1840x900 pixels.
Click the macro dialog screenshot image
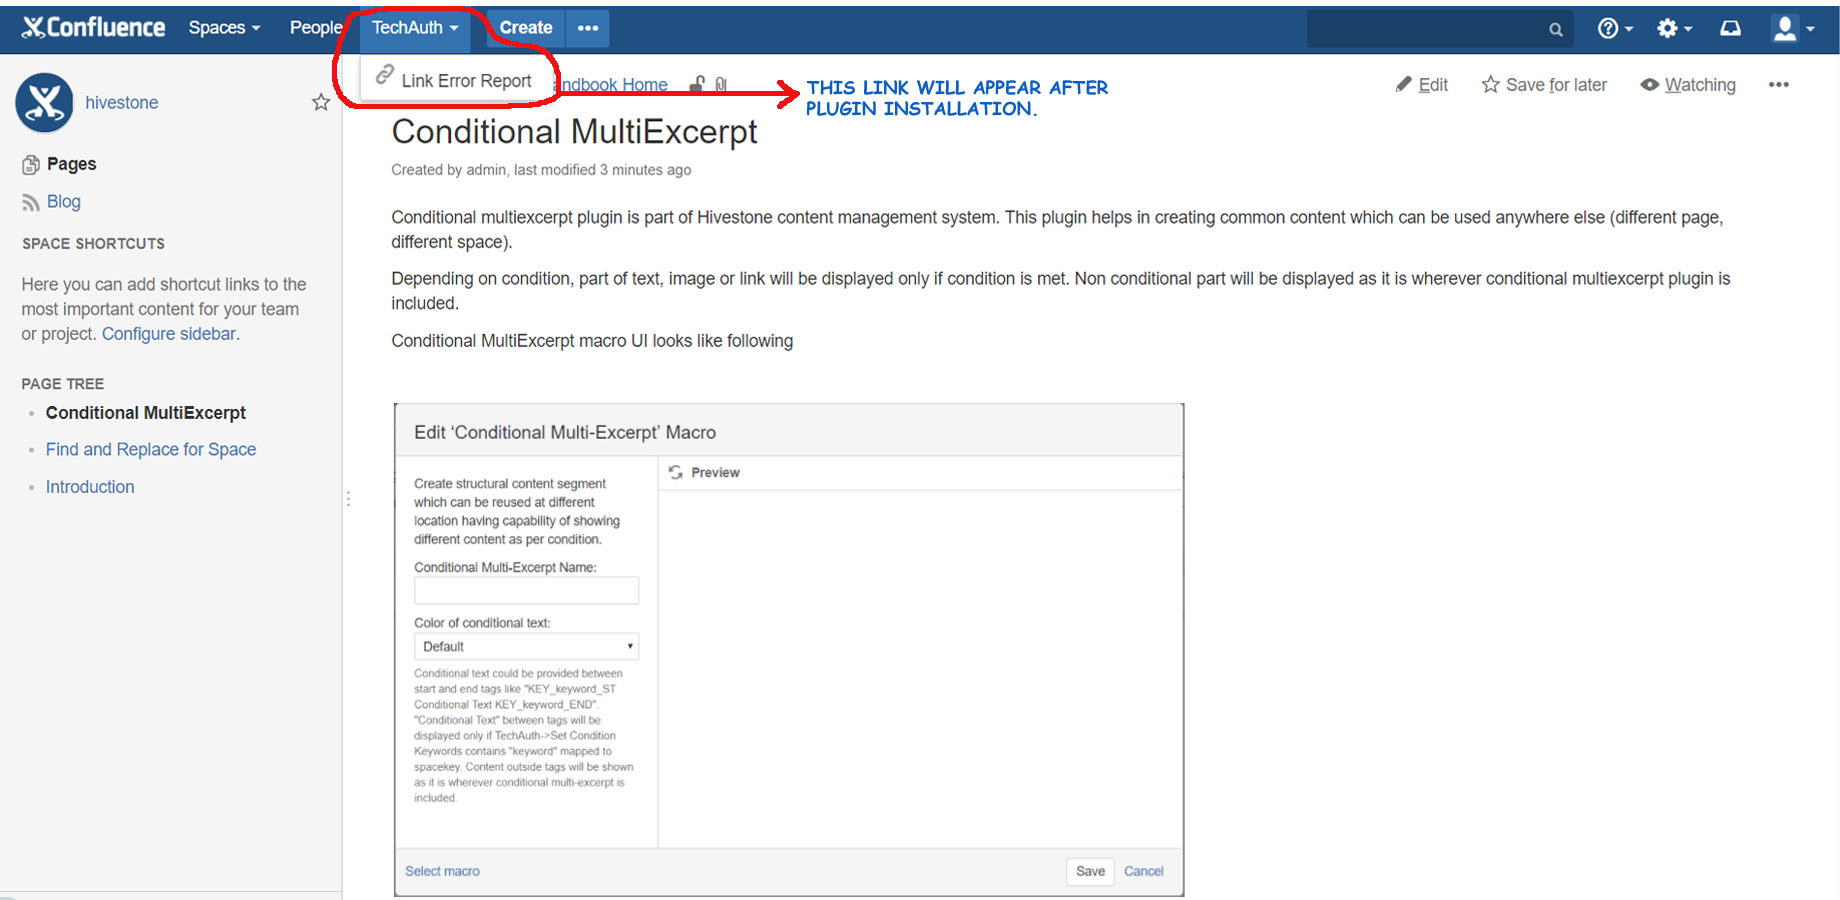coord(789,650)
